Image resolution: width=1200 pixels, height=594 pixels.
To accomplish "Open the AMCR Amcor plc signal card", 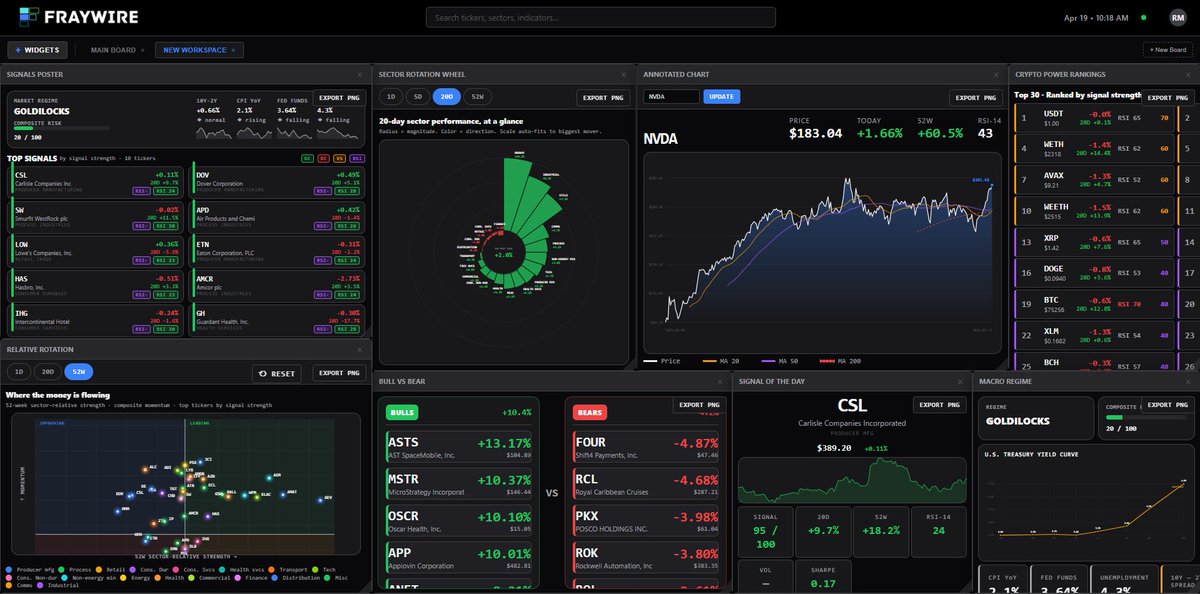I will point(276,285).
